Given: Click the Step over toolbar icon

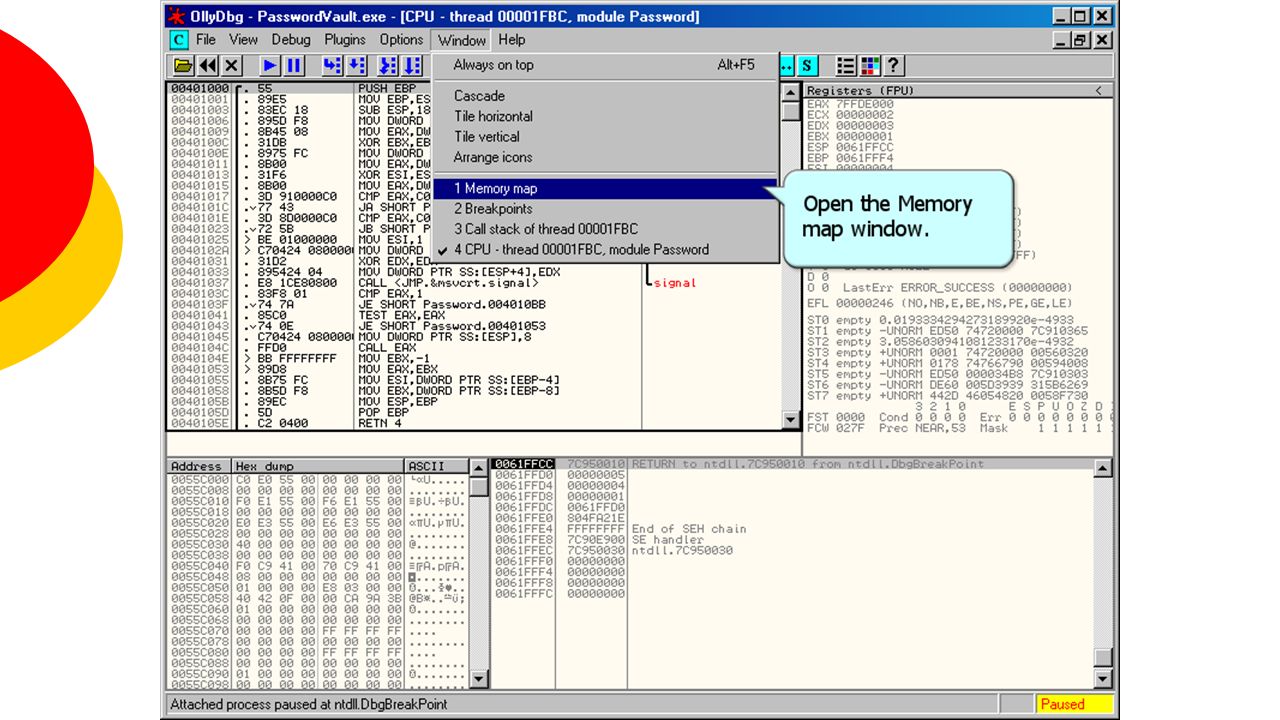Looking at the screenshot, I should coord(355,66).
